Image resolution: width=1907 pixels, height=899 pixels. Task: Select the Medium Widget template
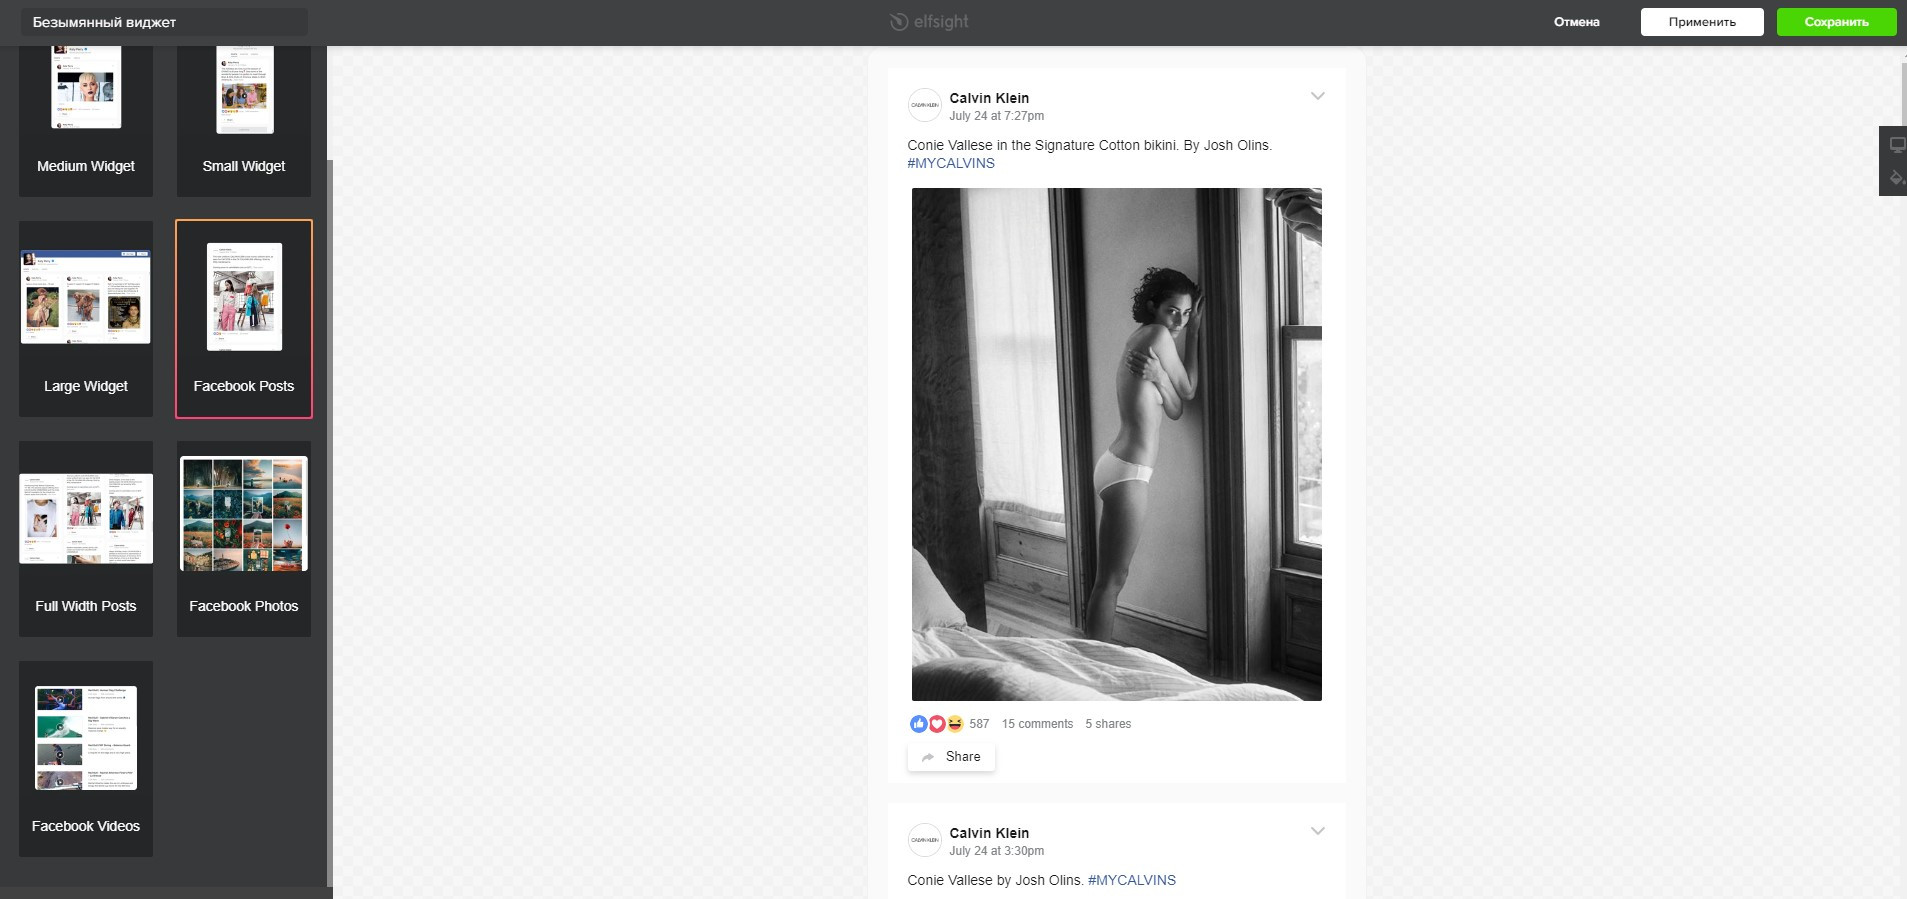[x=86, y=120]
